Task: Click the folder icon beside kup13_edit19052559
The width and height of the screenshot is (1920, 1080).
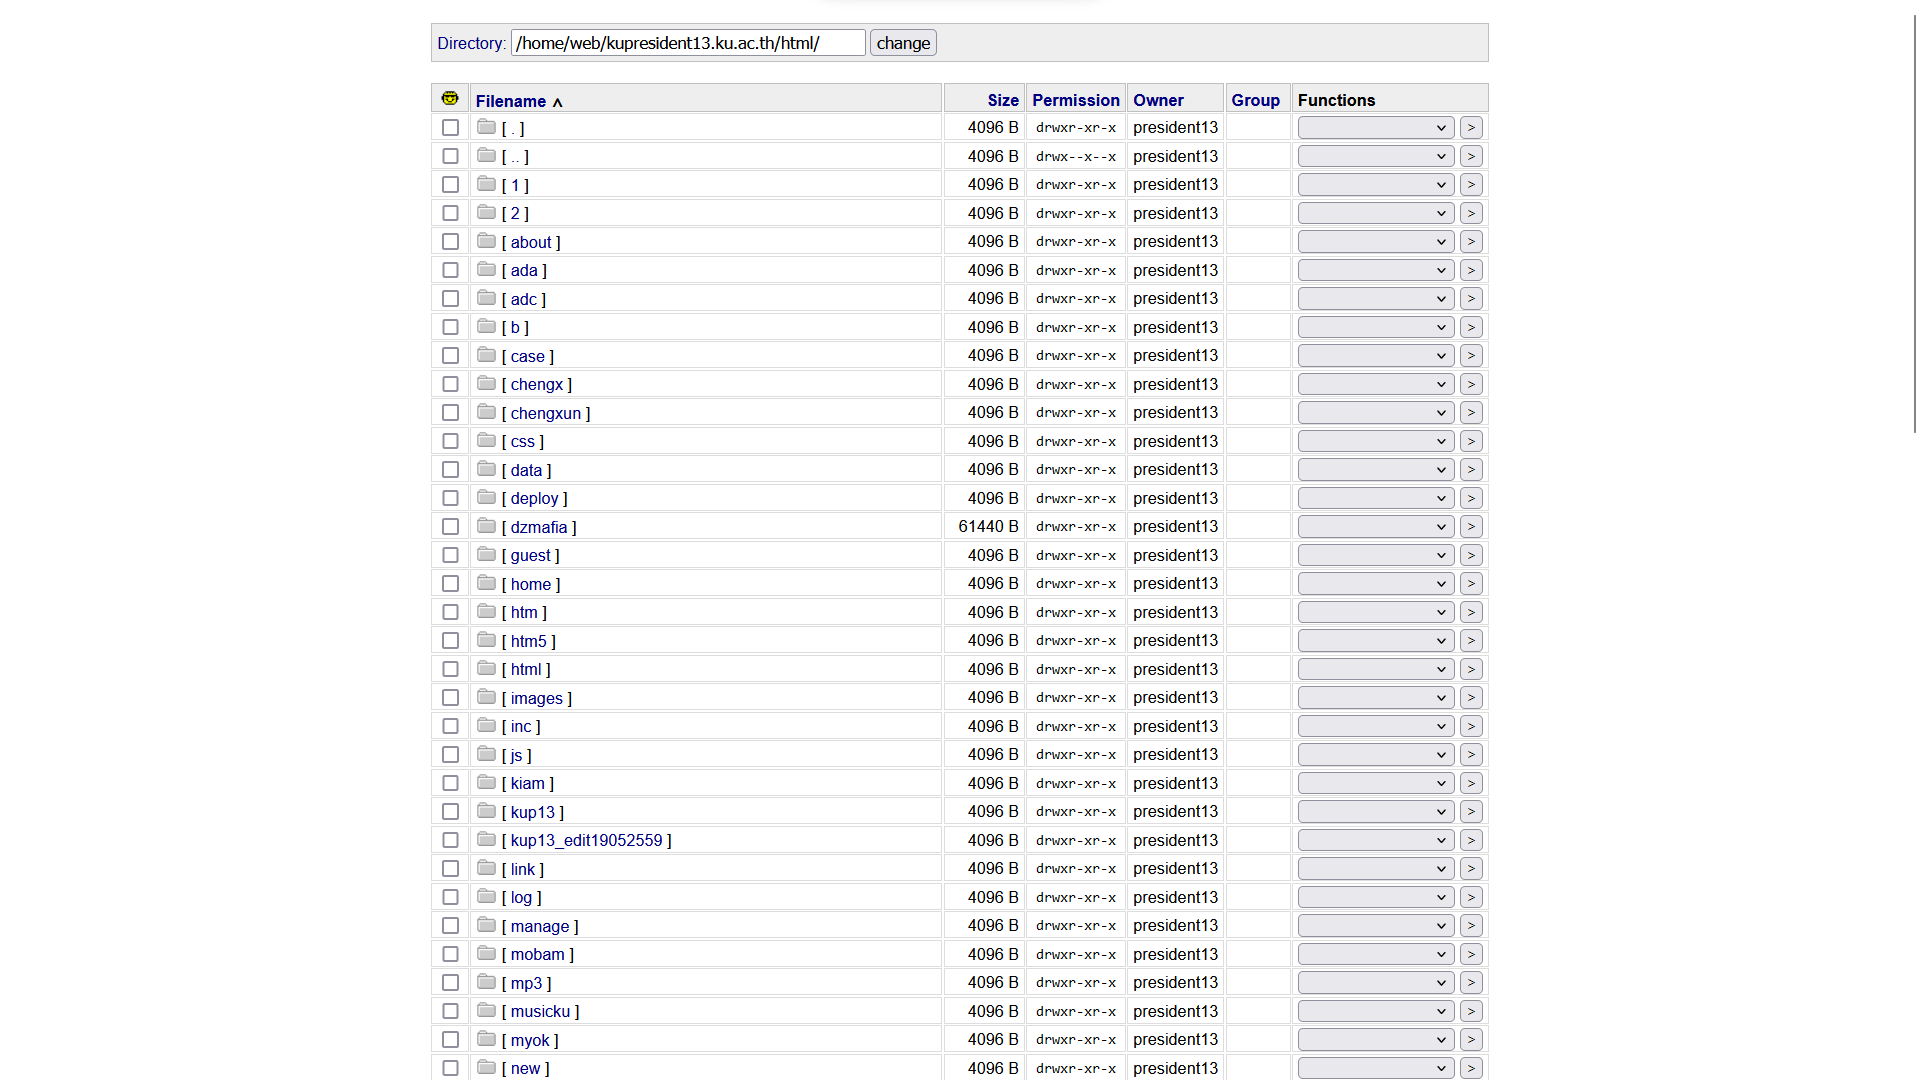Action: tap(487, 839)
